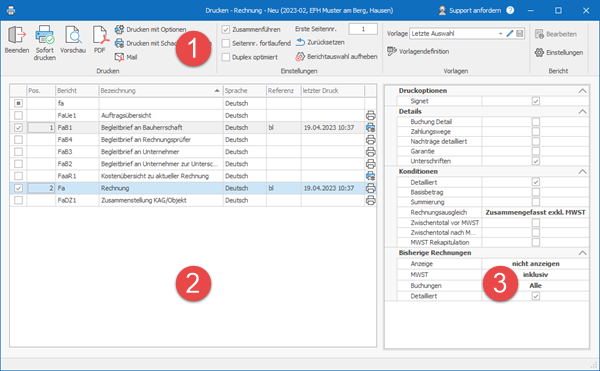The height and width of the screenshot is (371, 600).
Task: Click Erste Seitennr. input field
Action: (x=363, y=29)
